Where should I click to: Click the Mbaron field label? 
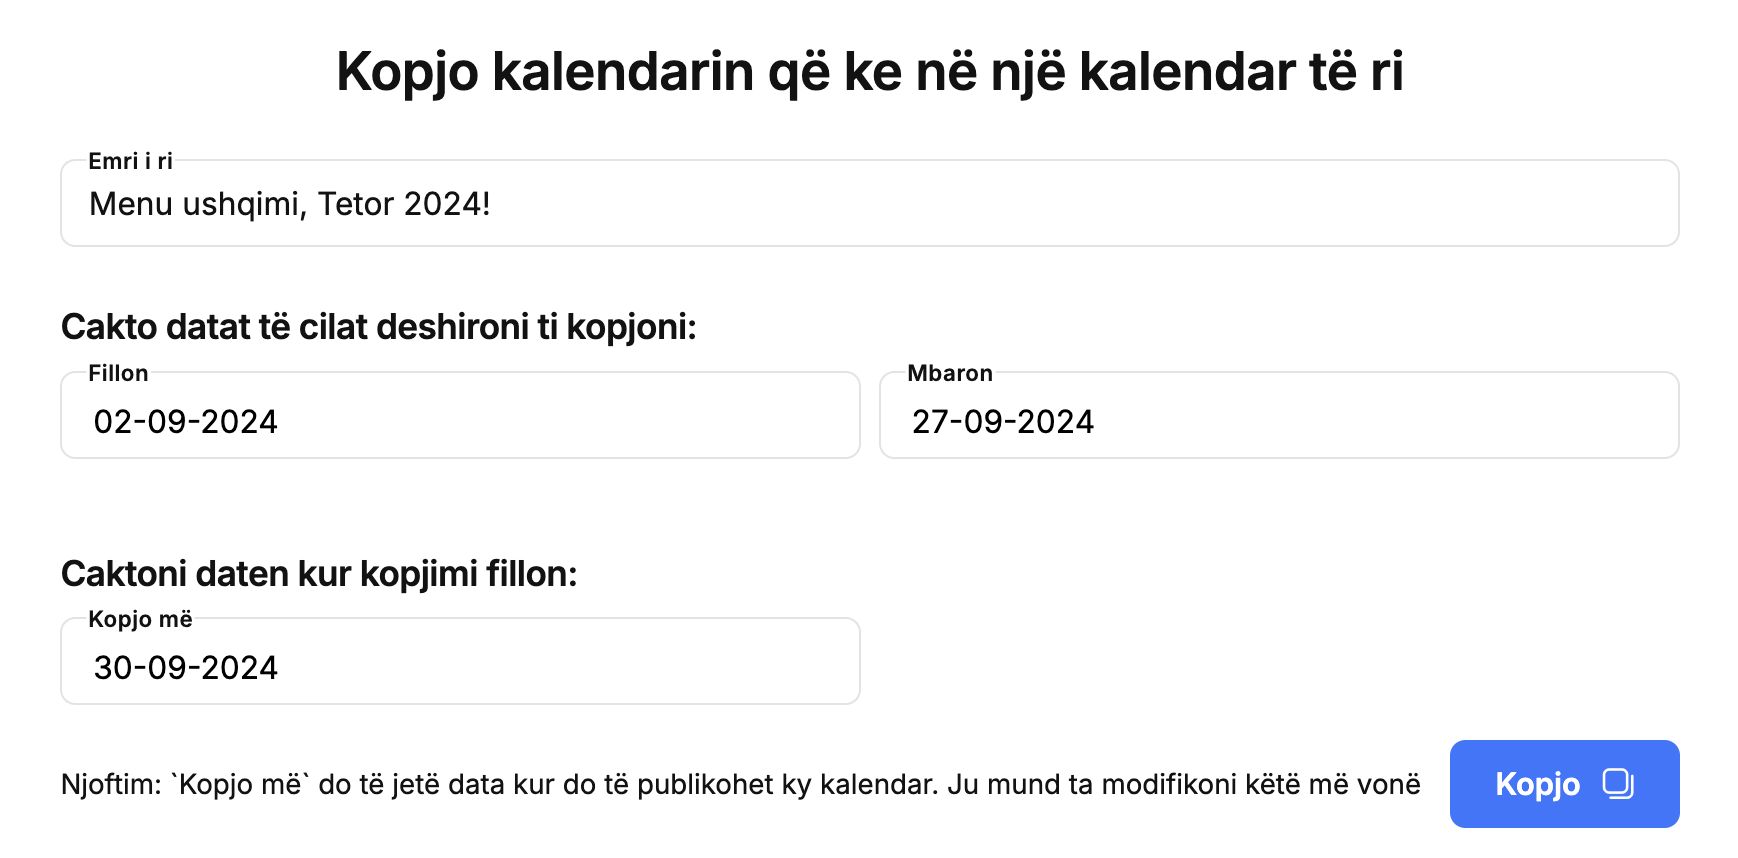950,373
